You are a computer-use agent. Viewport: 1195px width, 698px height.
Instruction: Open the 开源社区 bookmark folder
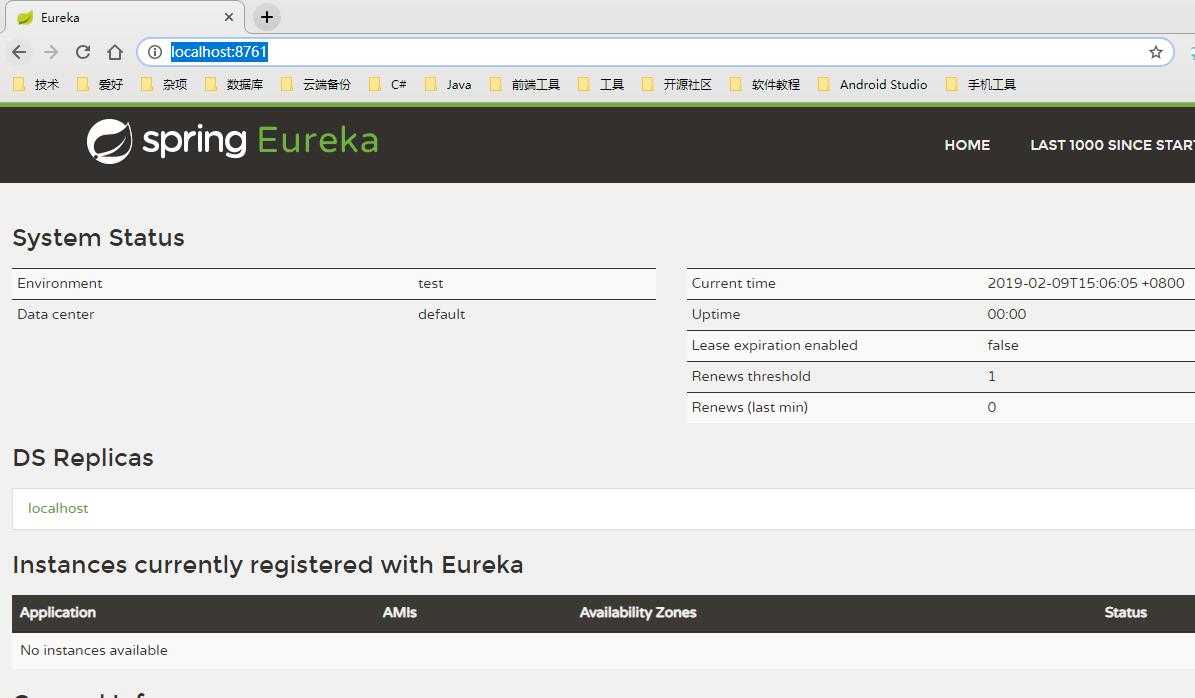pos(677,85)
